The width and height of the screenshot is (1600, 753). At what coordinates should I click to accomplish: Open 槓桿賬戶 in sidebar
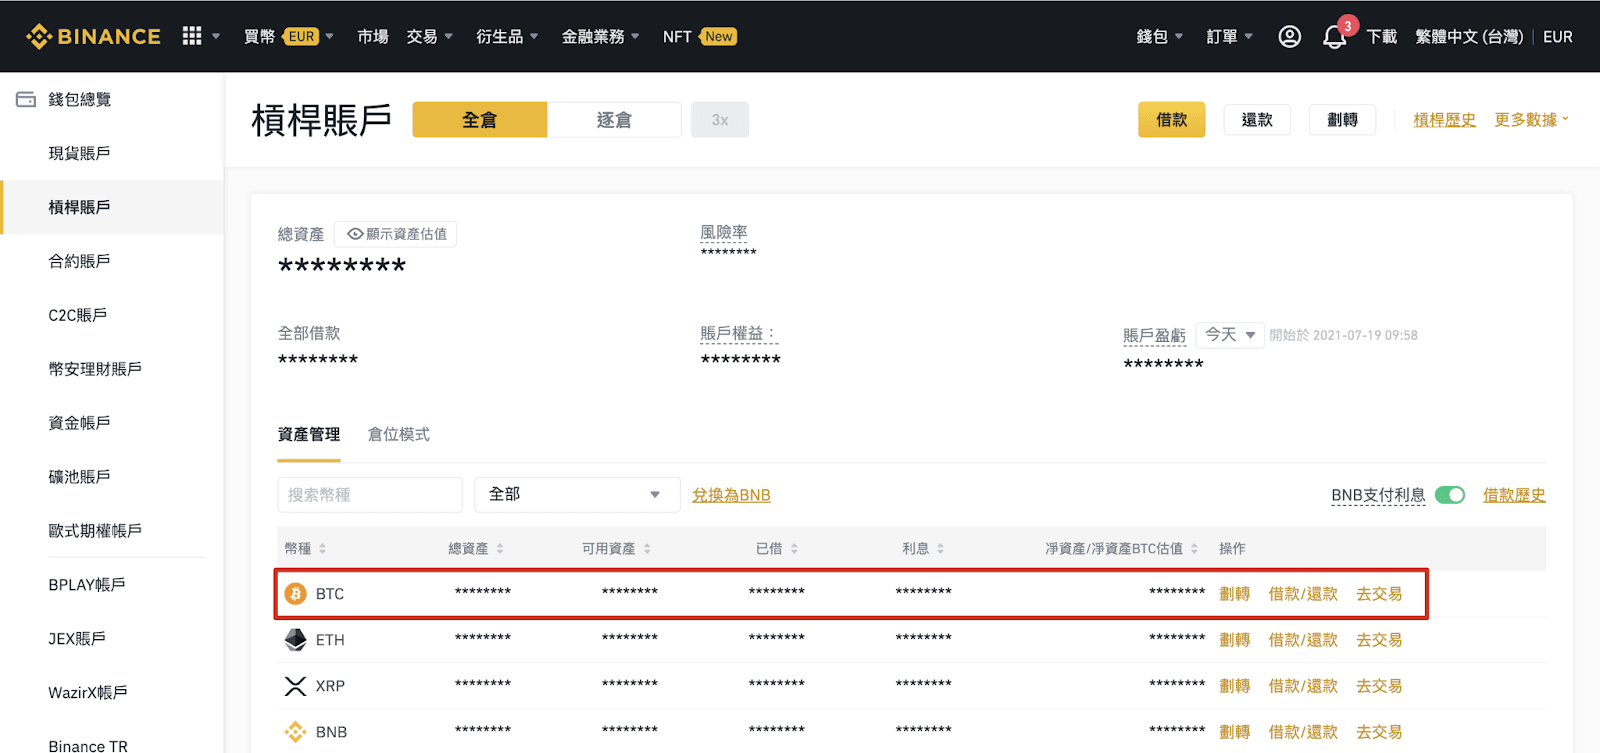[112, 207]
